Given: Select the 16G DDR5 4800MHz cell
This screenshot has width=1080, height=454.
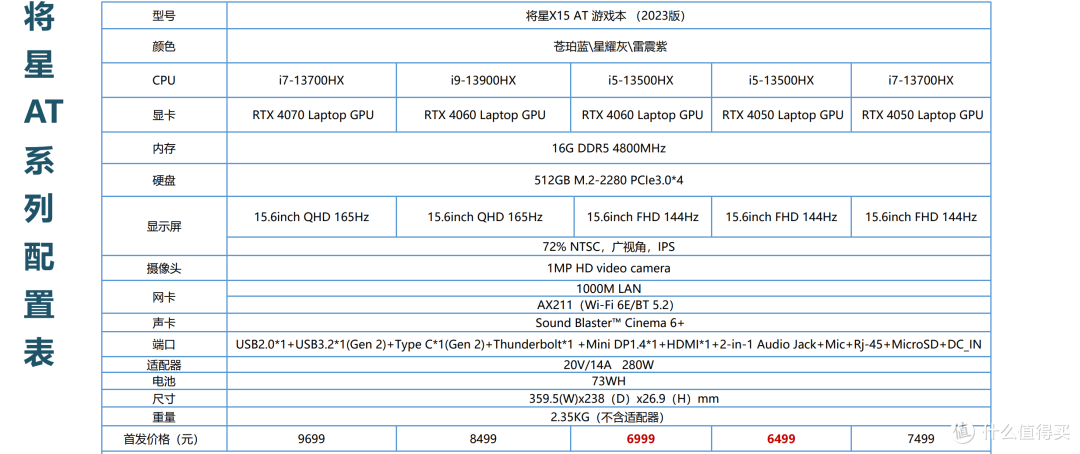Looking at the screenshot, I should click(x=609, y=148).
